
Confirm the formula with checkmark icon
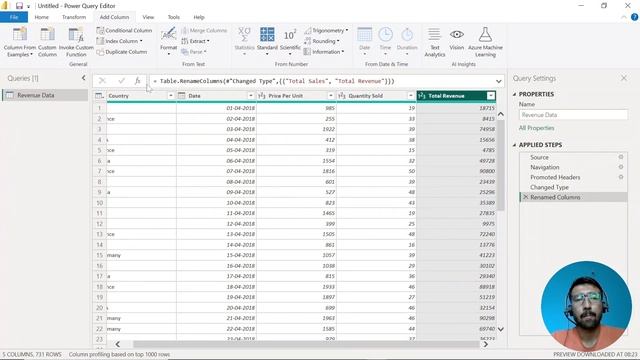pos(121,81)
